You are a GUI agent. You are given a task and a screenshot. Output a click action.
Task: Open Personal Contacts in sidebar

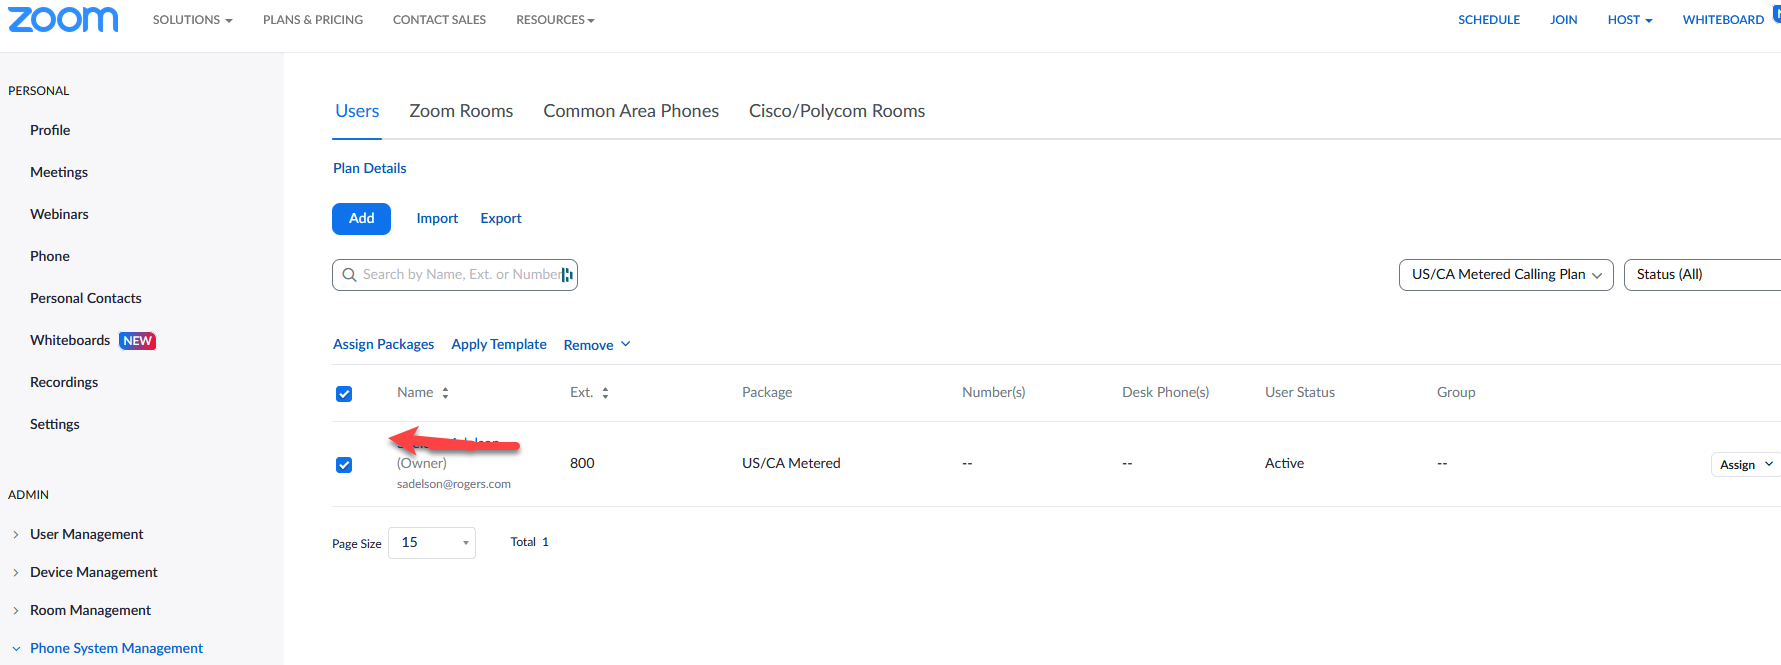click(x=86, y=299)
